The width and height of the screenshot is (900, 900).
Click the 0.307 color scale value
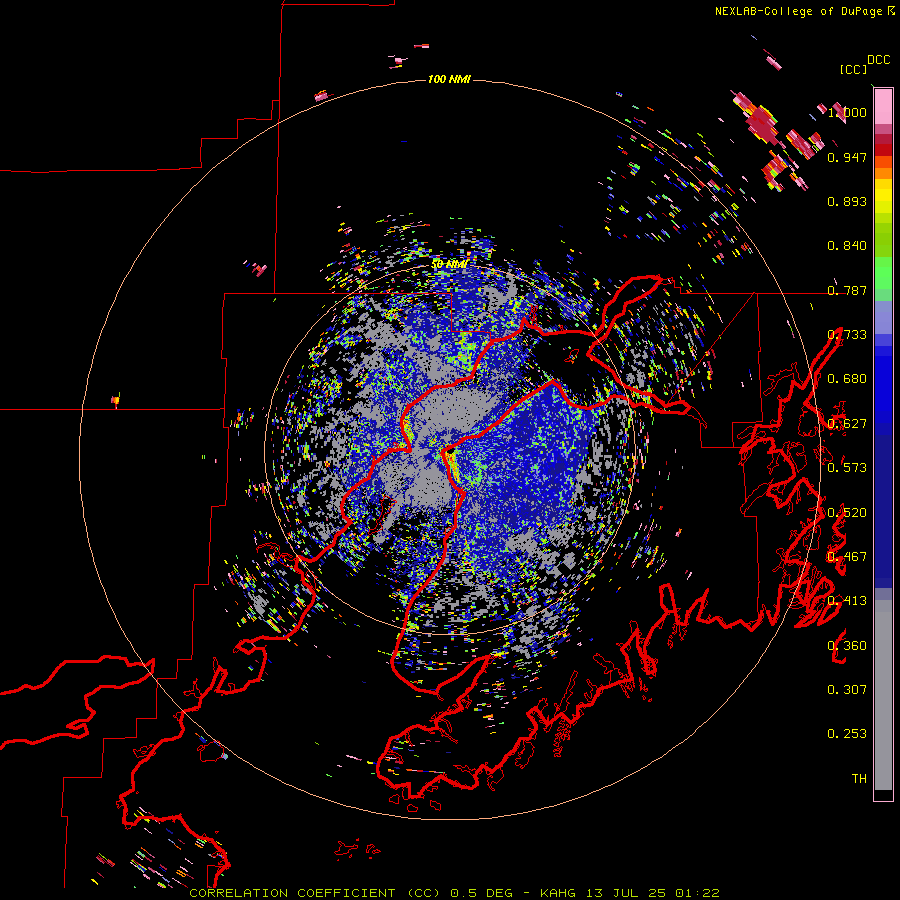(x=847, y=690)
